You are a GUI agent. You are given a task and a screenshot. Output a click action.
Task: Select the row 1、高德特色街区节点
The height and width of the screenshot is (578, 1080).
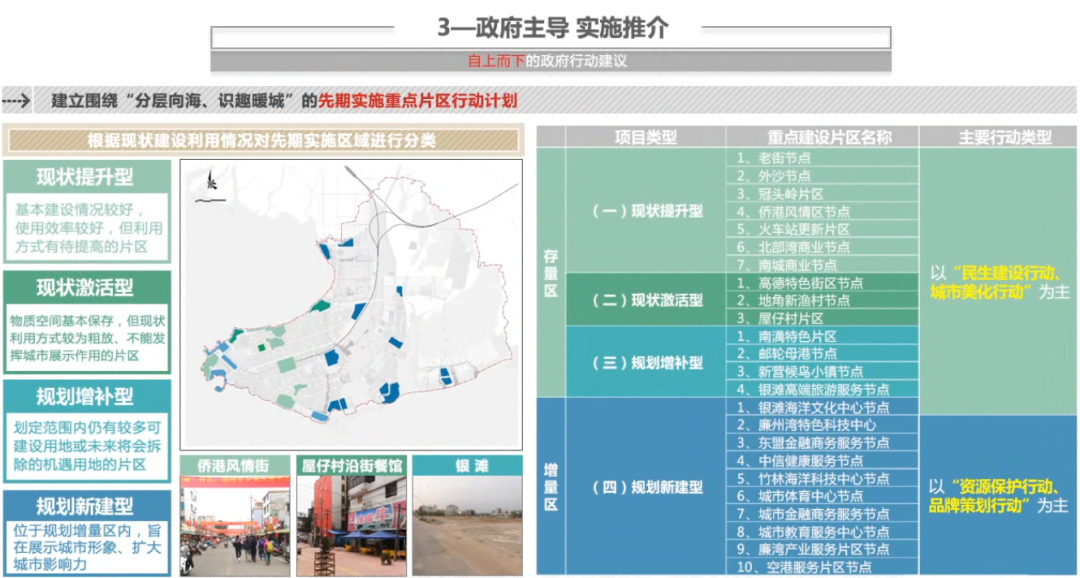[x=822, y=282]
